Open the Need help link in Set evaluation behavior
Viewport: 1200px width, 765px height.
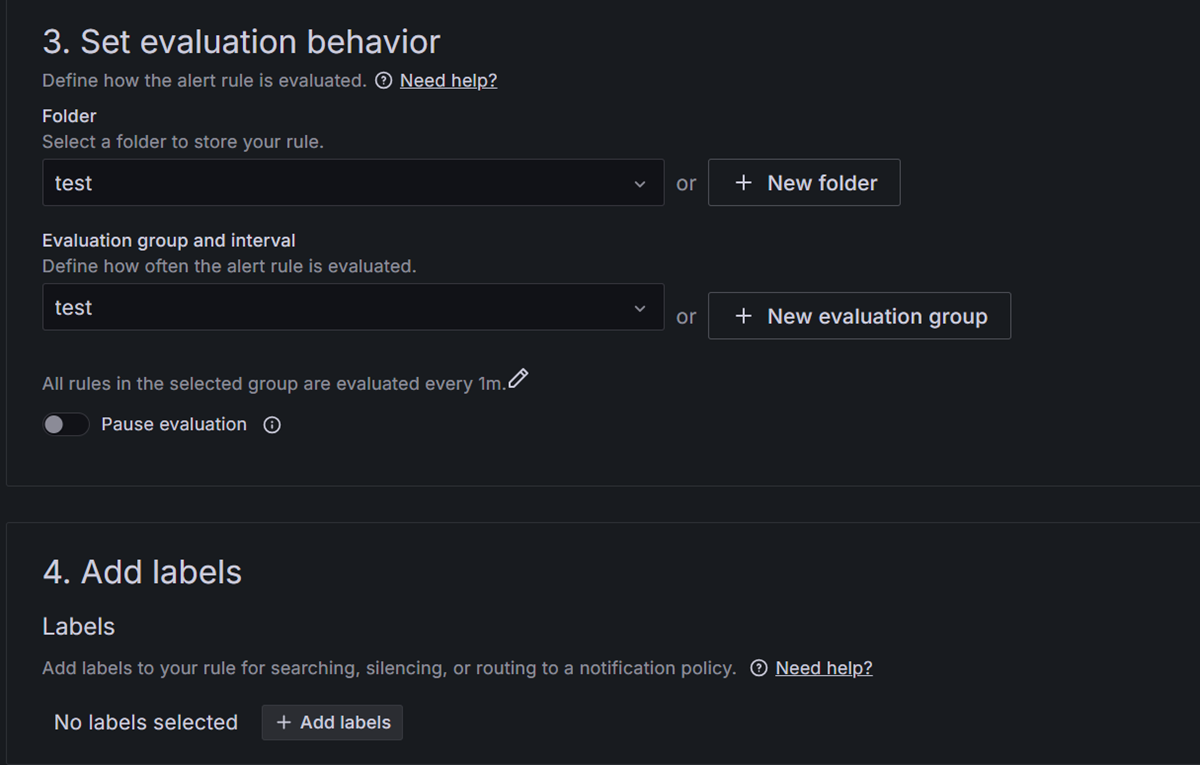click(448, 81)
